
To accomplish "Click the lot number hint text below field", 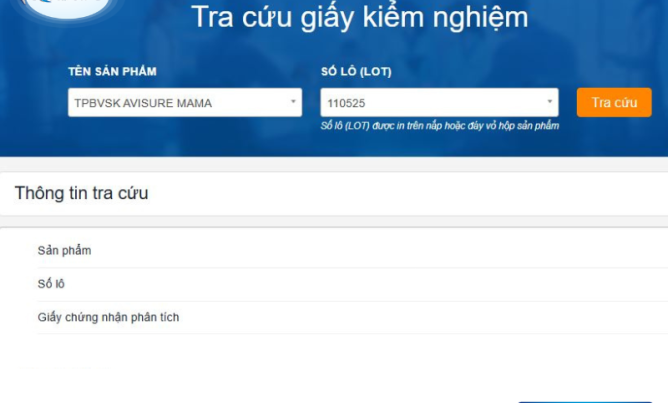I will click(x=440, y=126).
